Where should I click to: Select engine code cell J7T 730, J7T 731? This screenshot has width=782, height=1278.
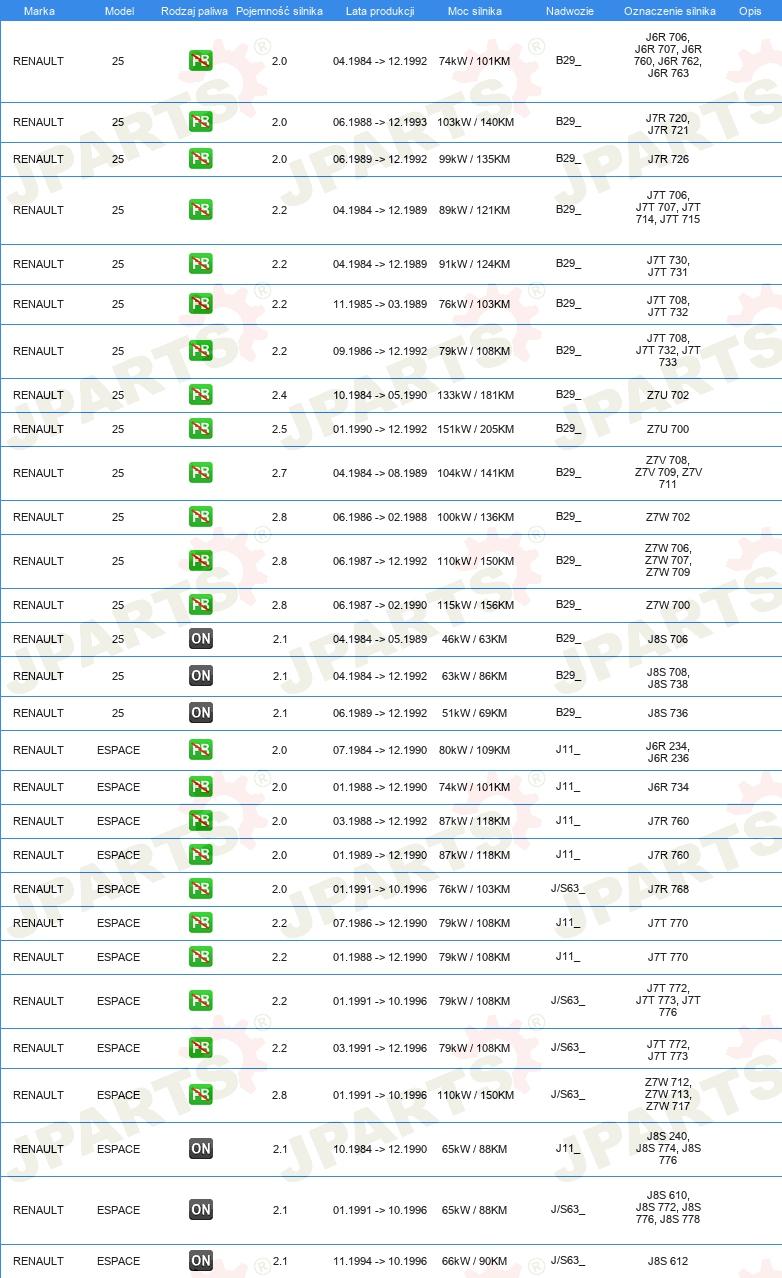668,266
